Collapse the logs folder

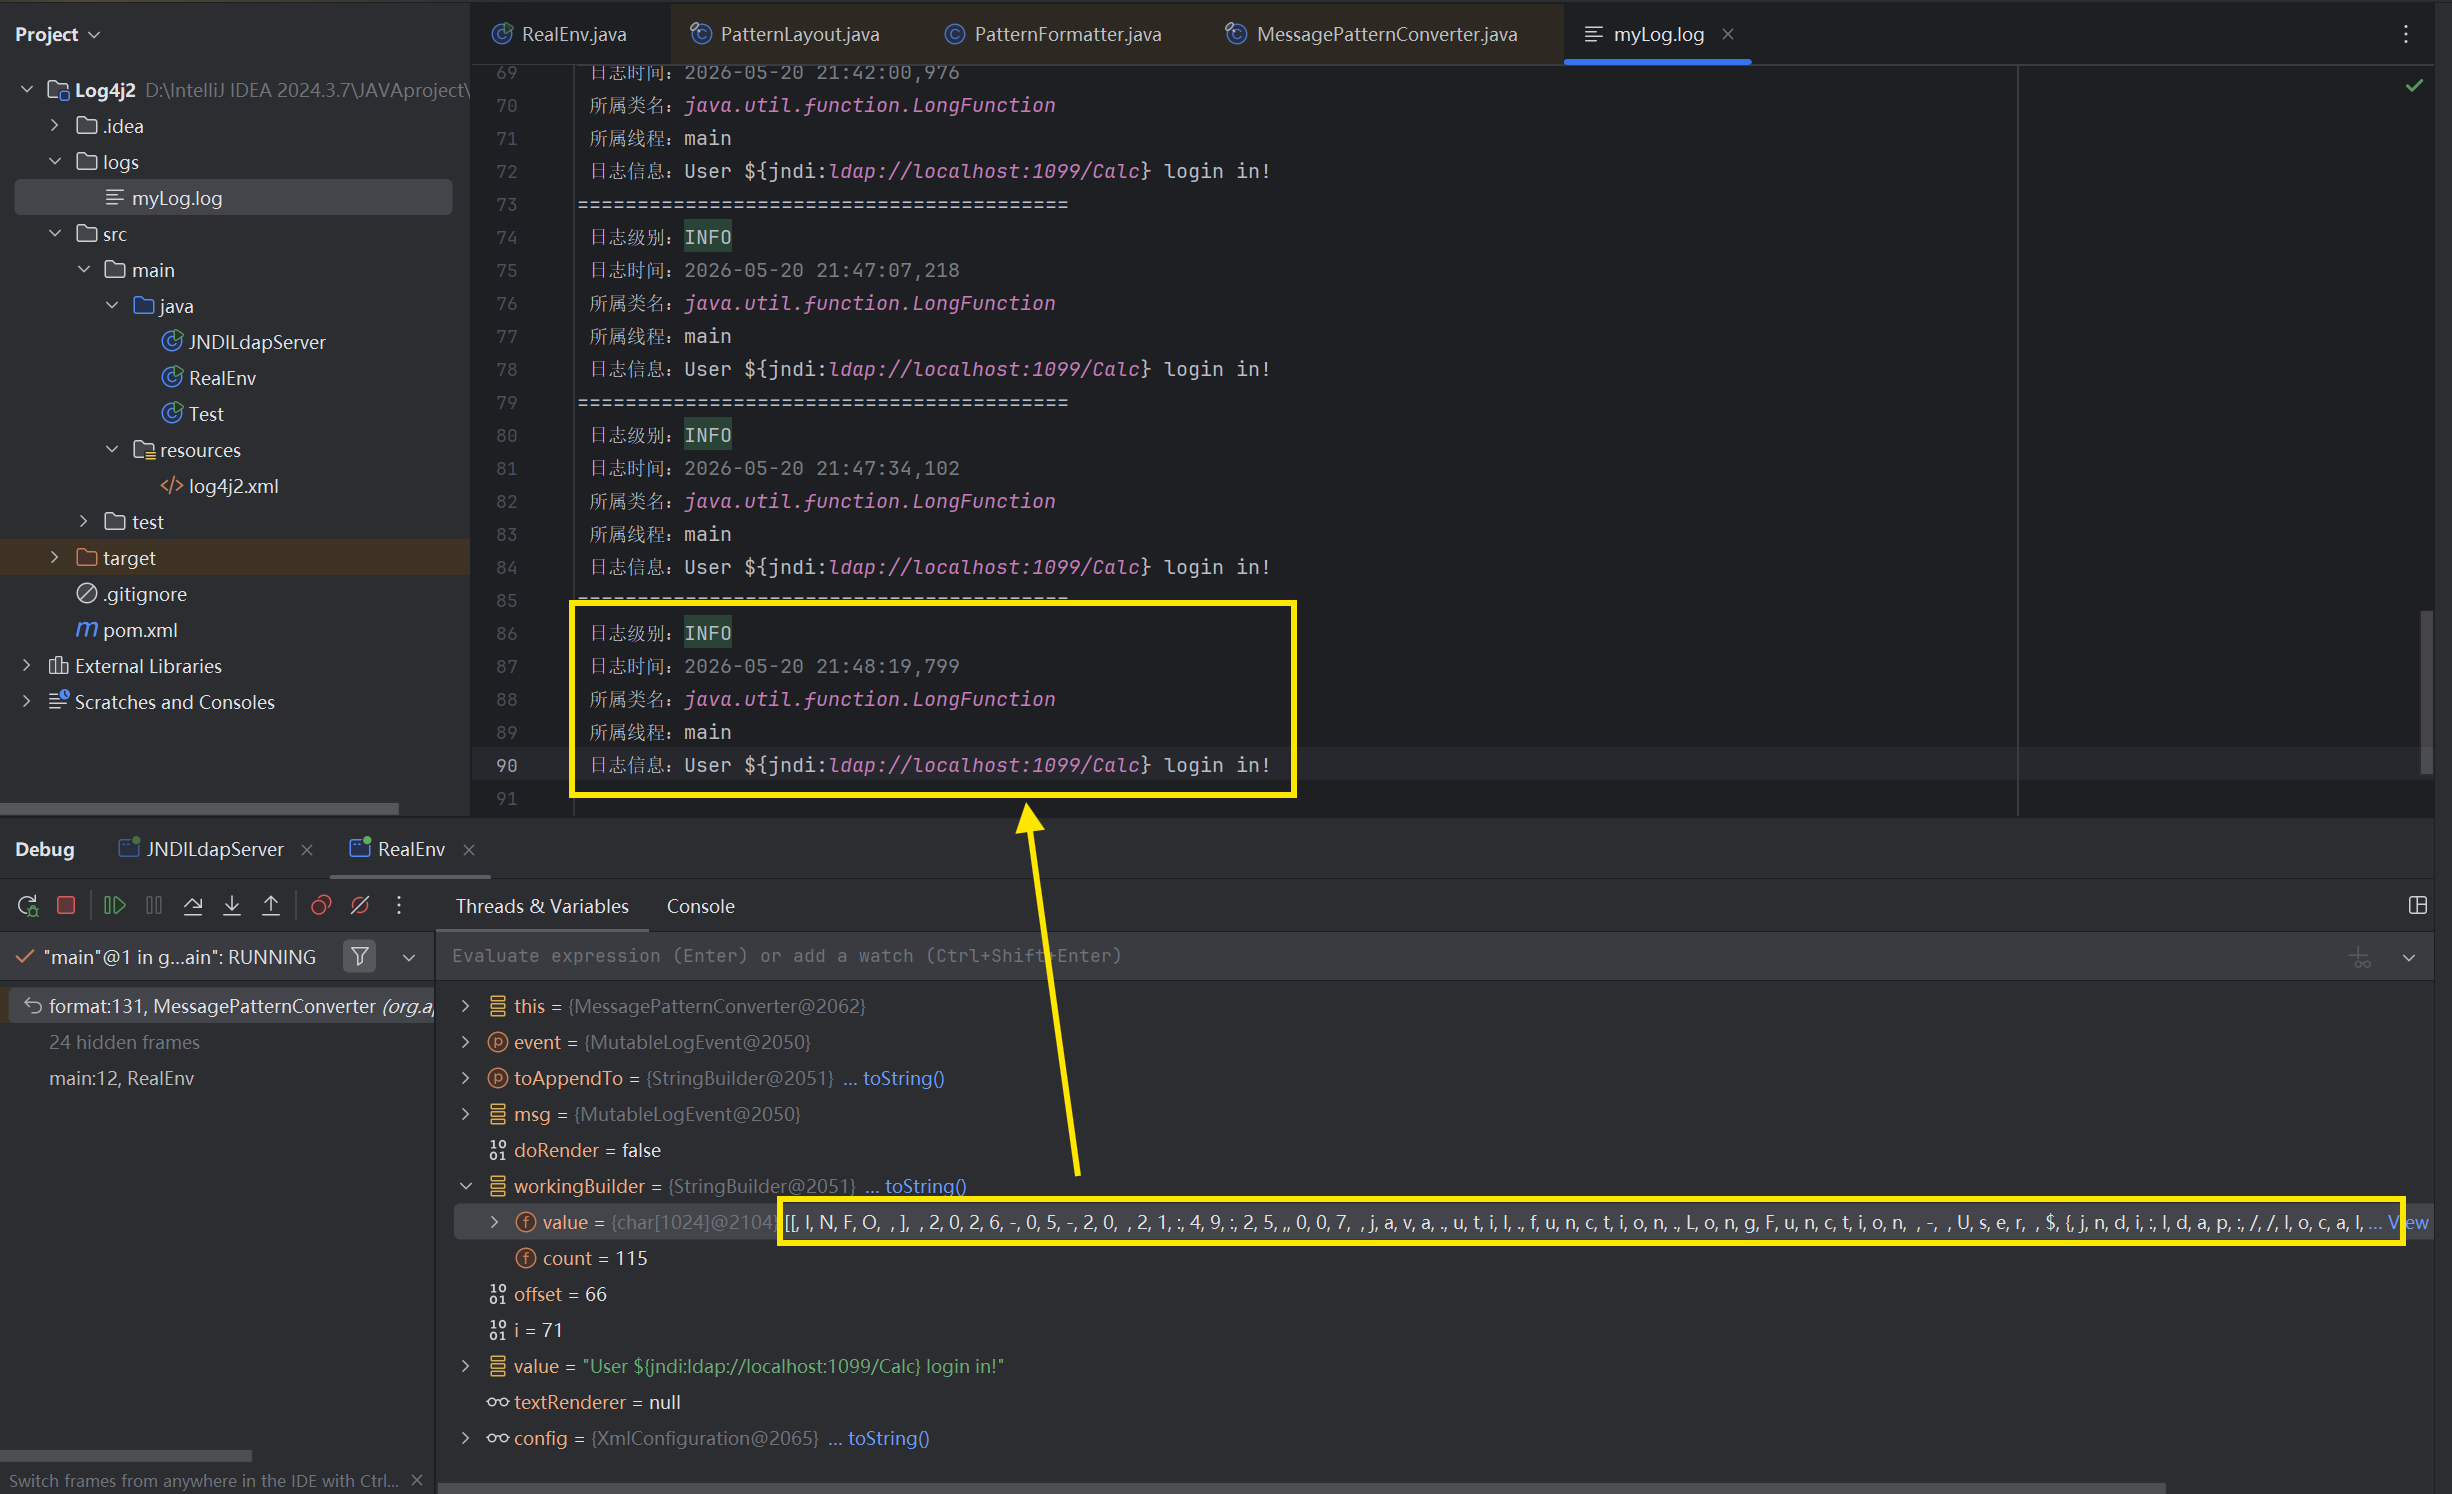pyautogui.click(x=55, y=162)
